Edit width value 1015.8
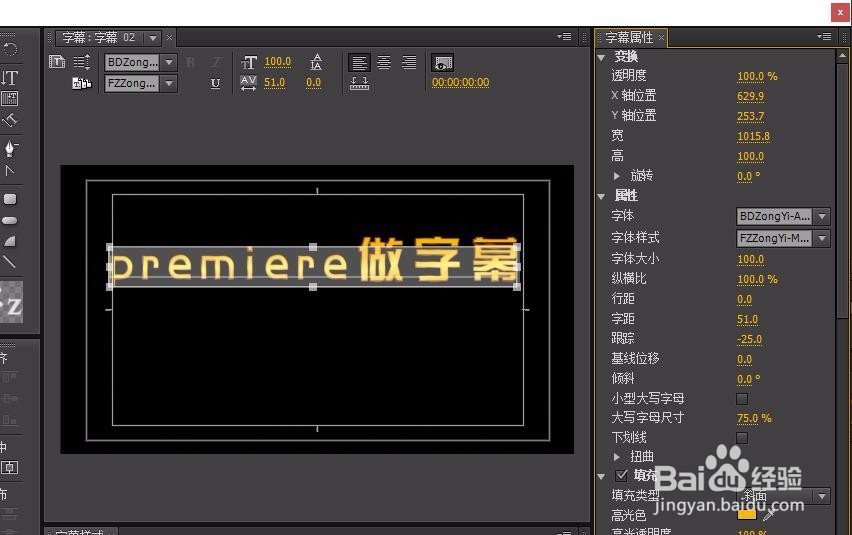 [754, 136]
